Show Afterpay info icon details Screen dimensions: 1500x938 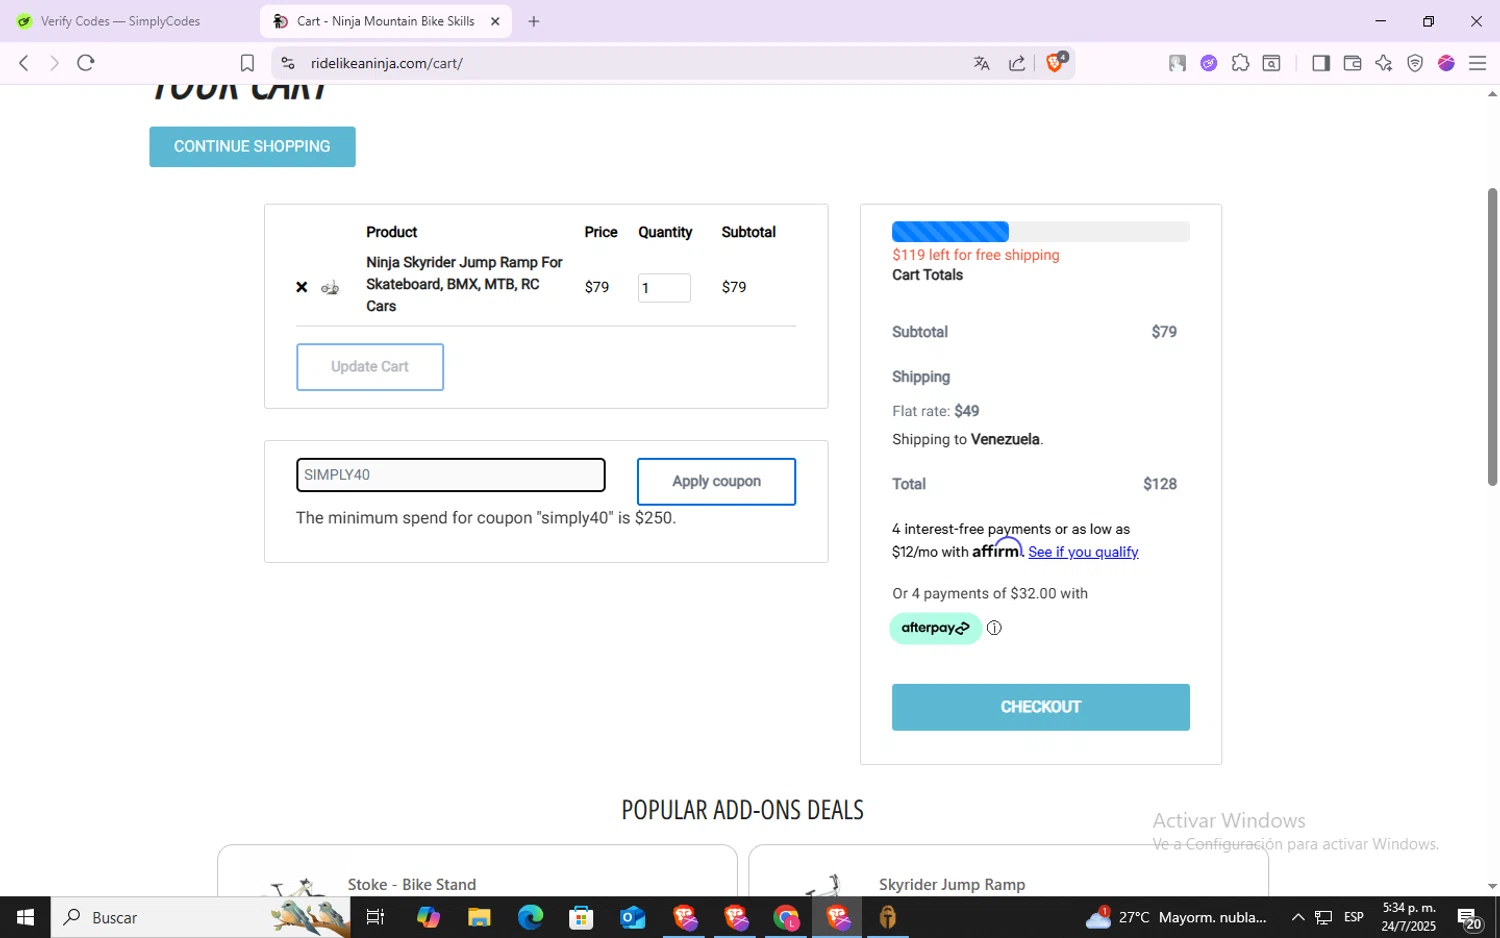994,628
